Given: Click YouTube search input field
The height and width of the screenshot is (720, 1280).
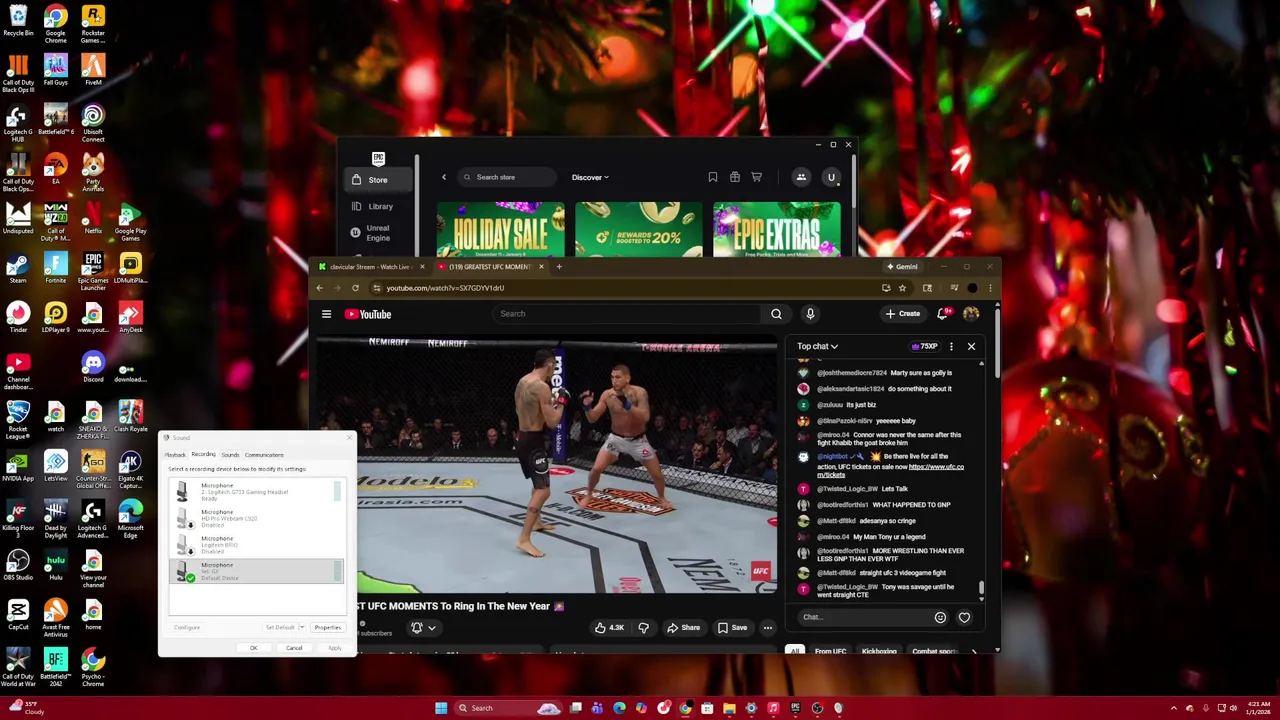Looking at the screenshot, I should 628,314.
